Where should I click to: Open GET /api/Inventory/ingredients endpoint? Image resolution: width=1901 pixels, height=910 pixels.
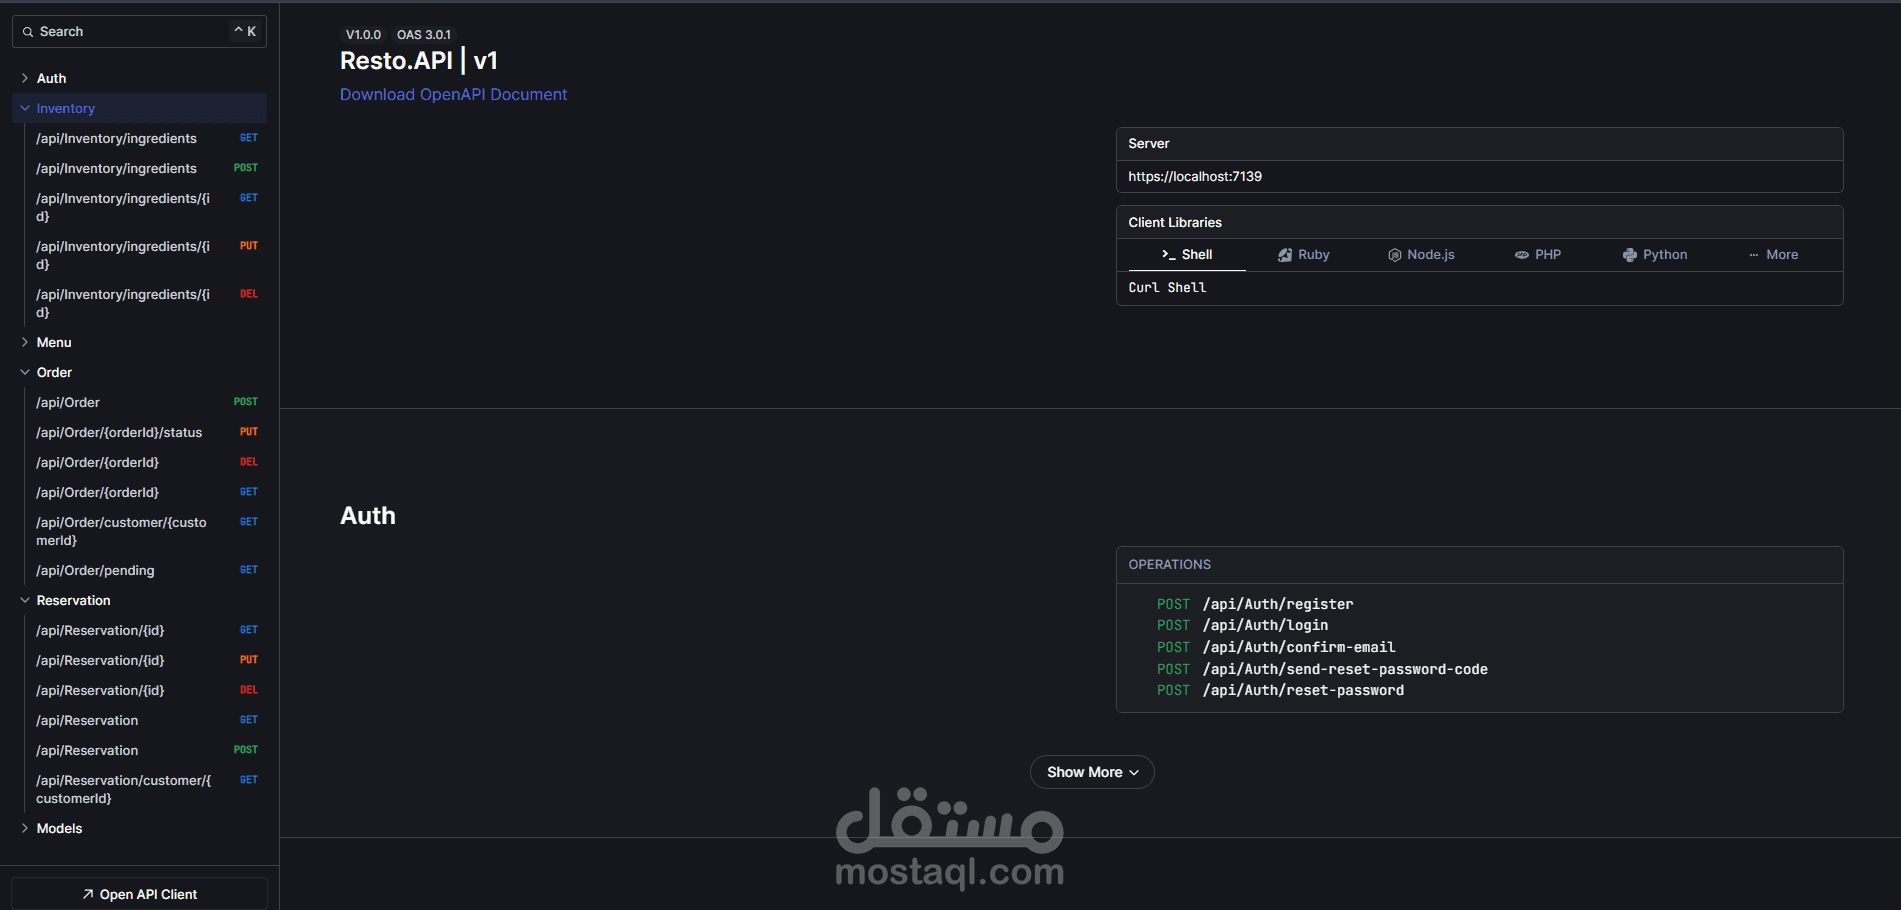pos(146,138)
